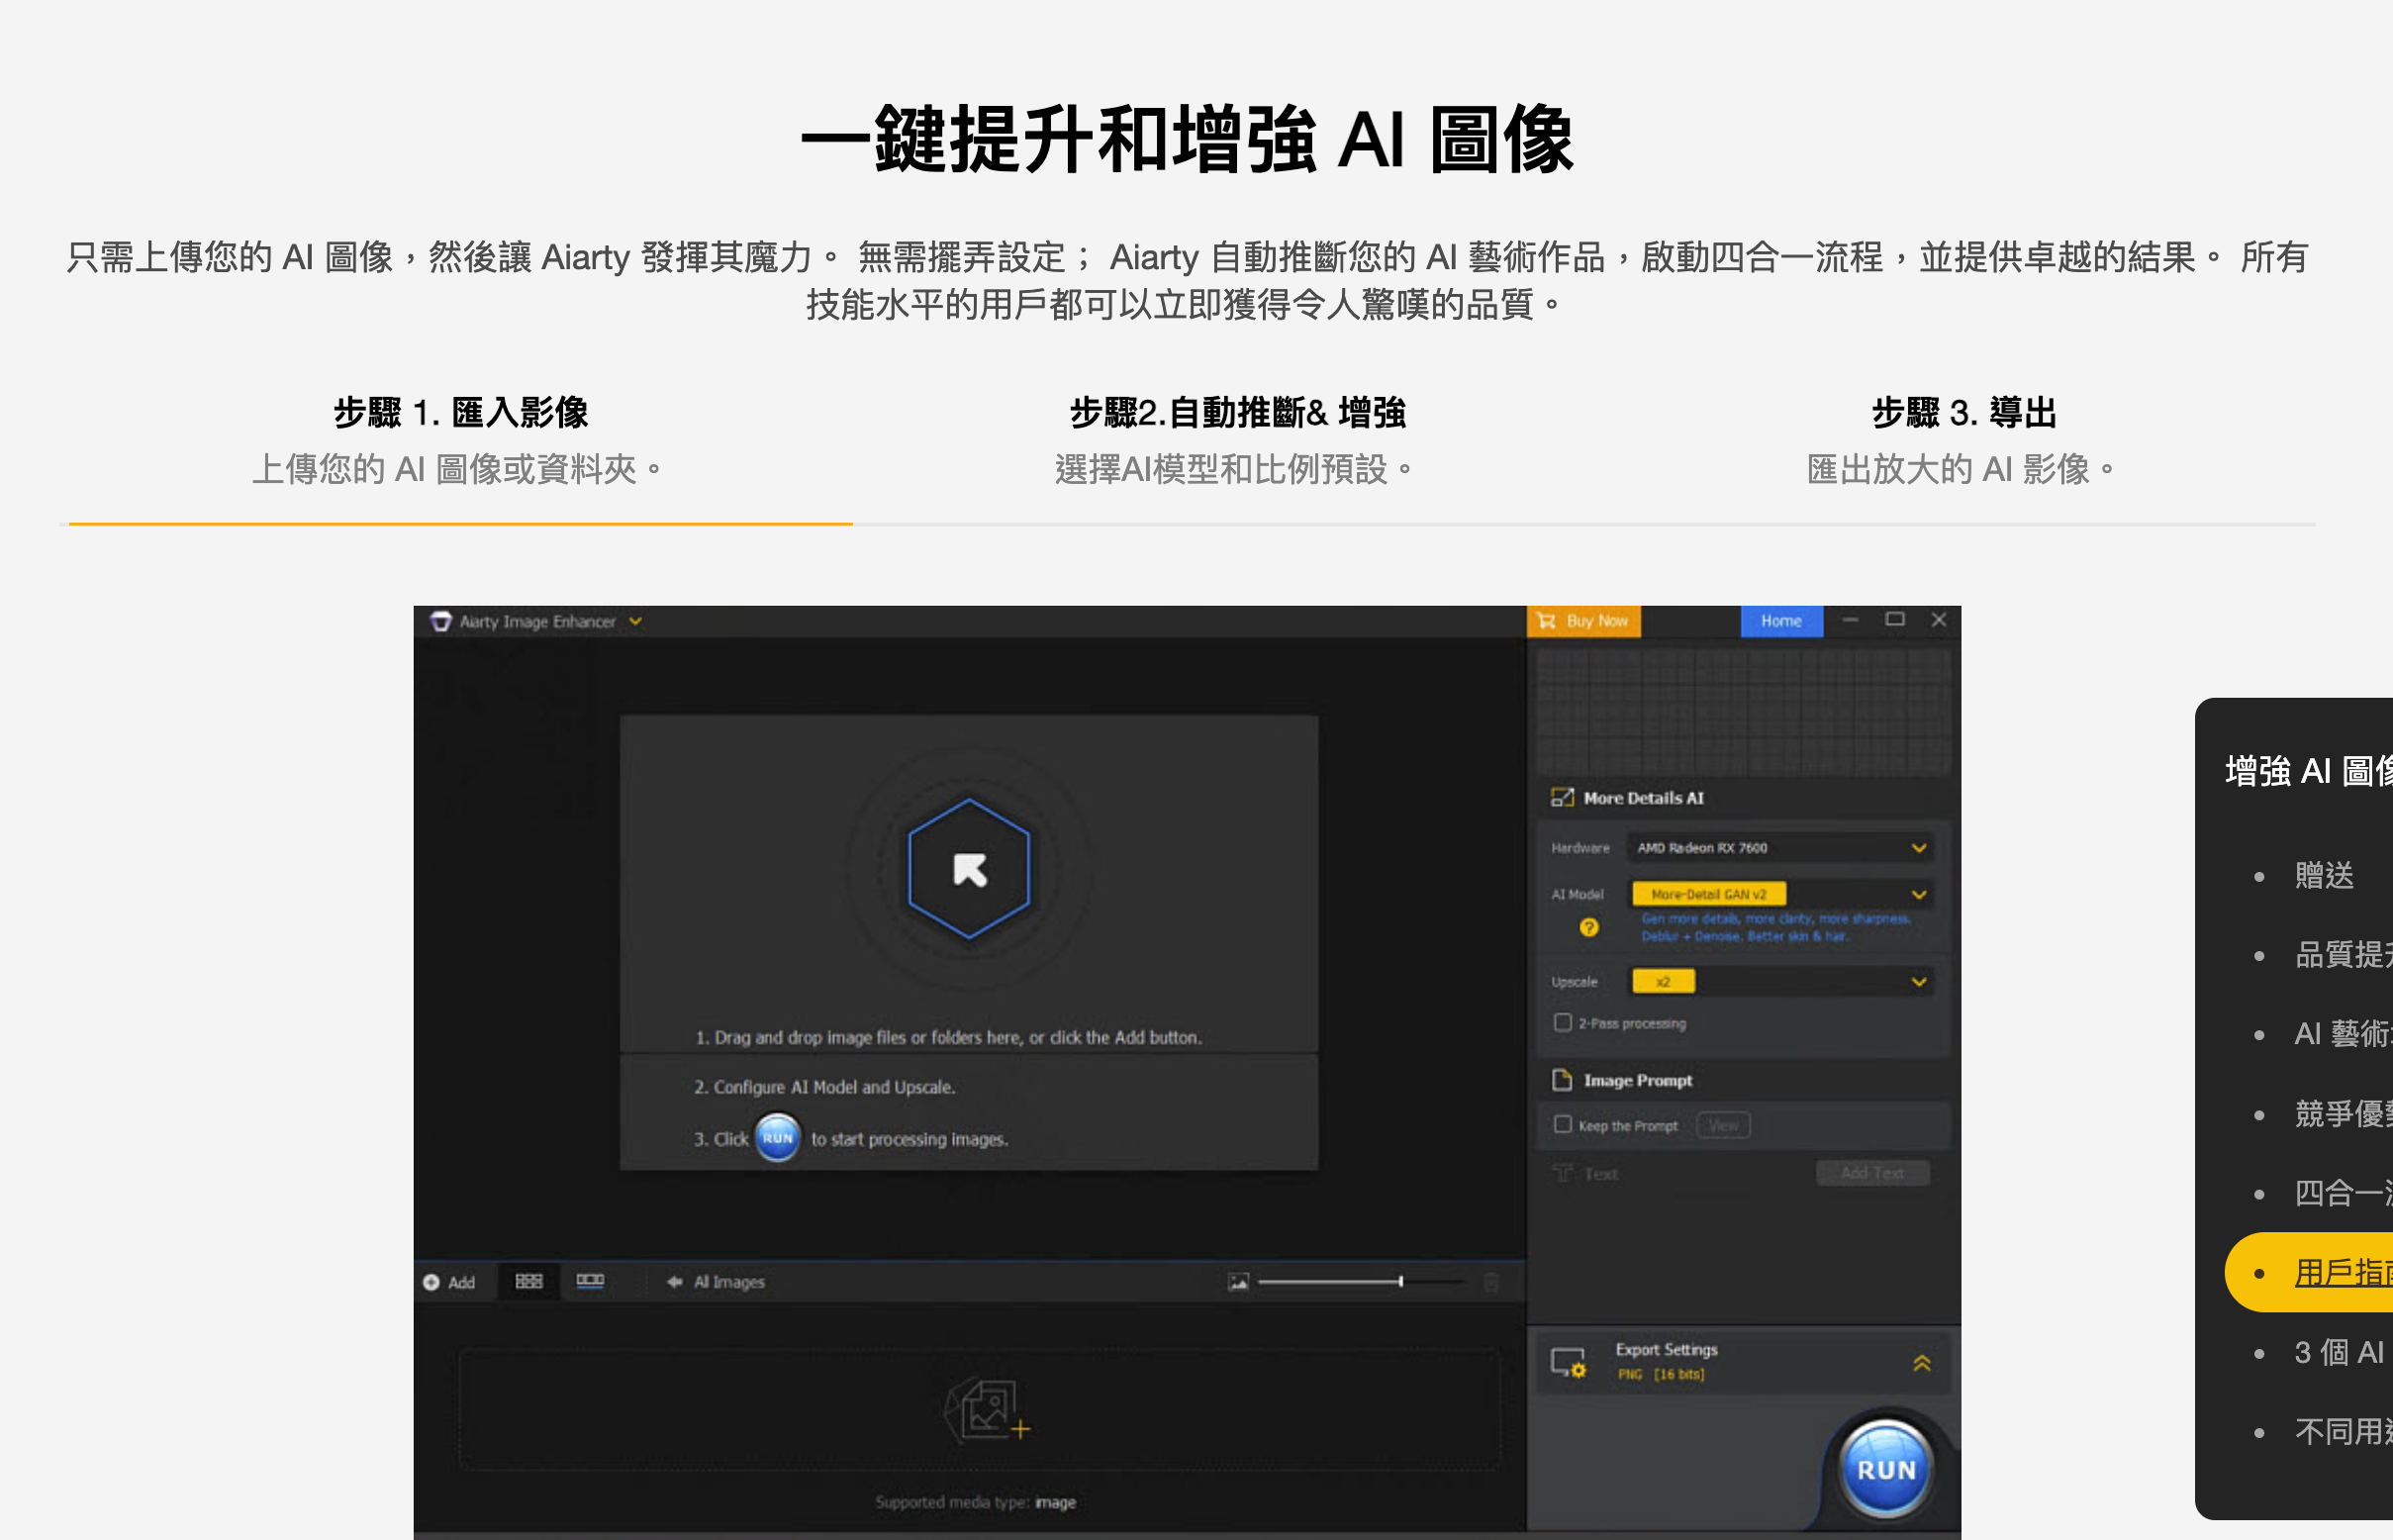Click the AI Images back arrow

pos(675,1282)
